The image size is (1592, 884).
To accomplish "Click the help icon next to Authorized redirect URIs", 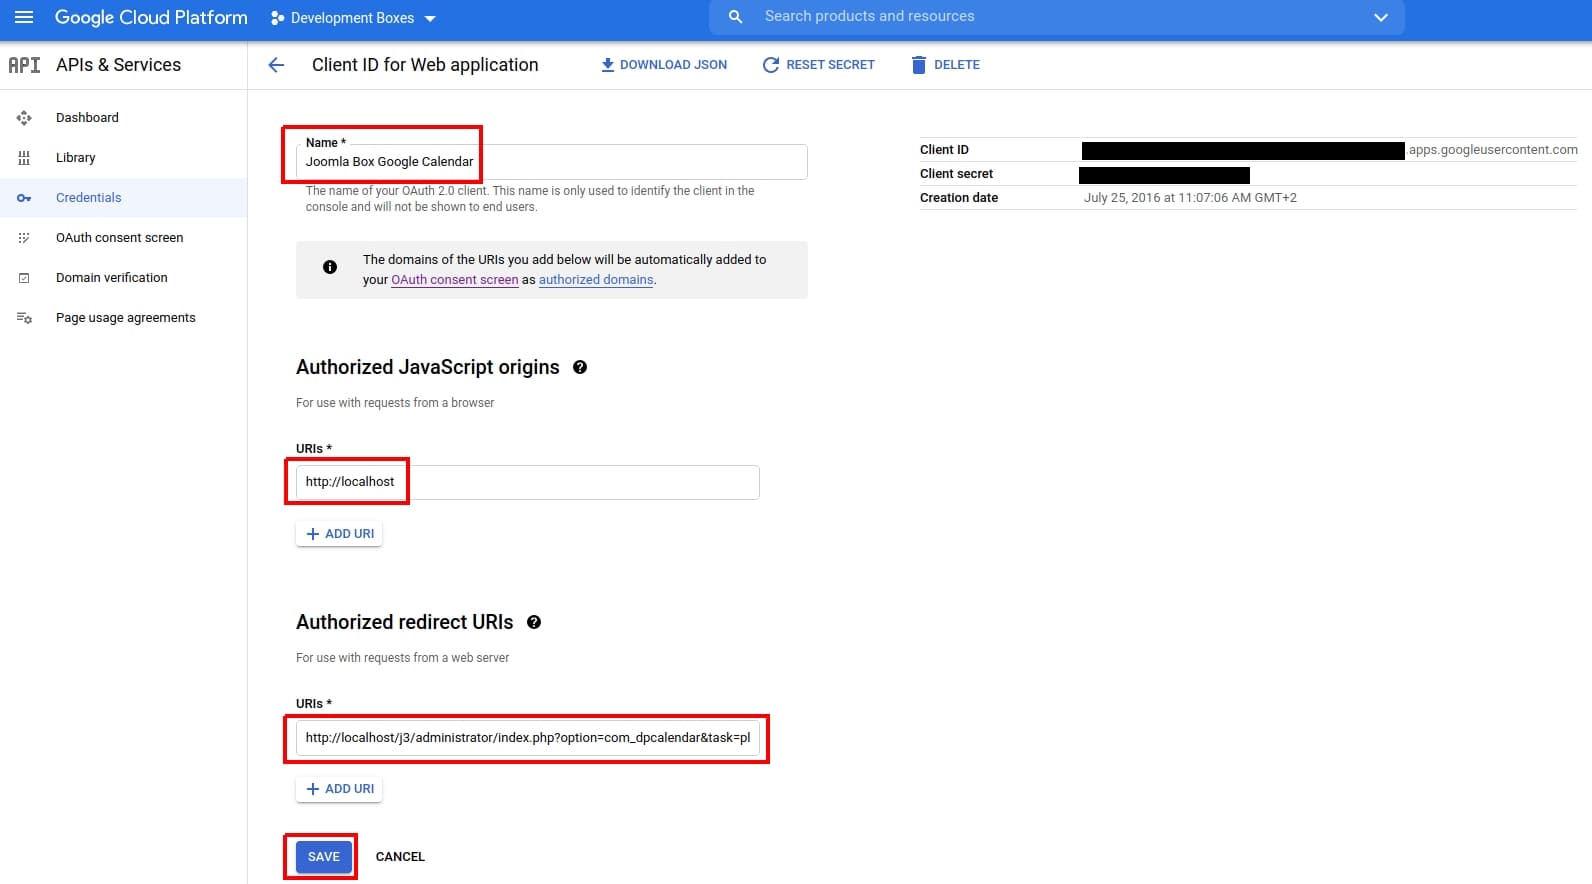I will (534, 622).
